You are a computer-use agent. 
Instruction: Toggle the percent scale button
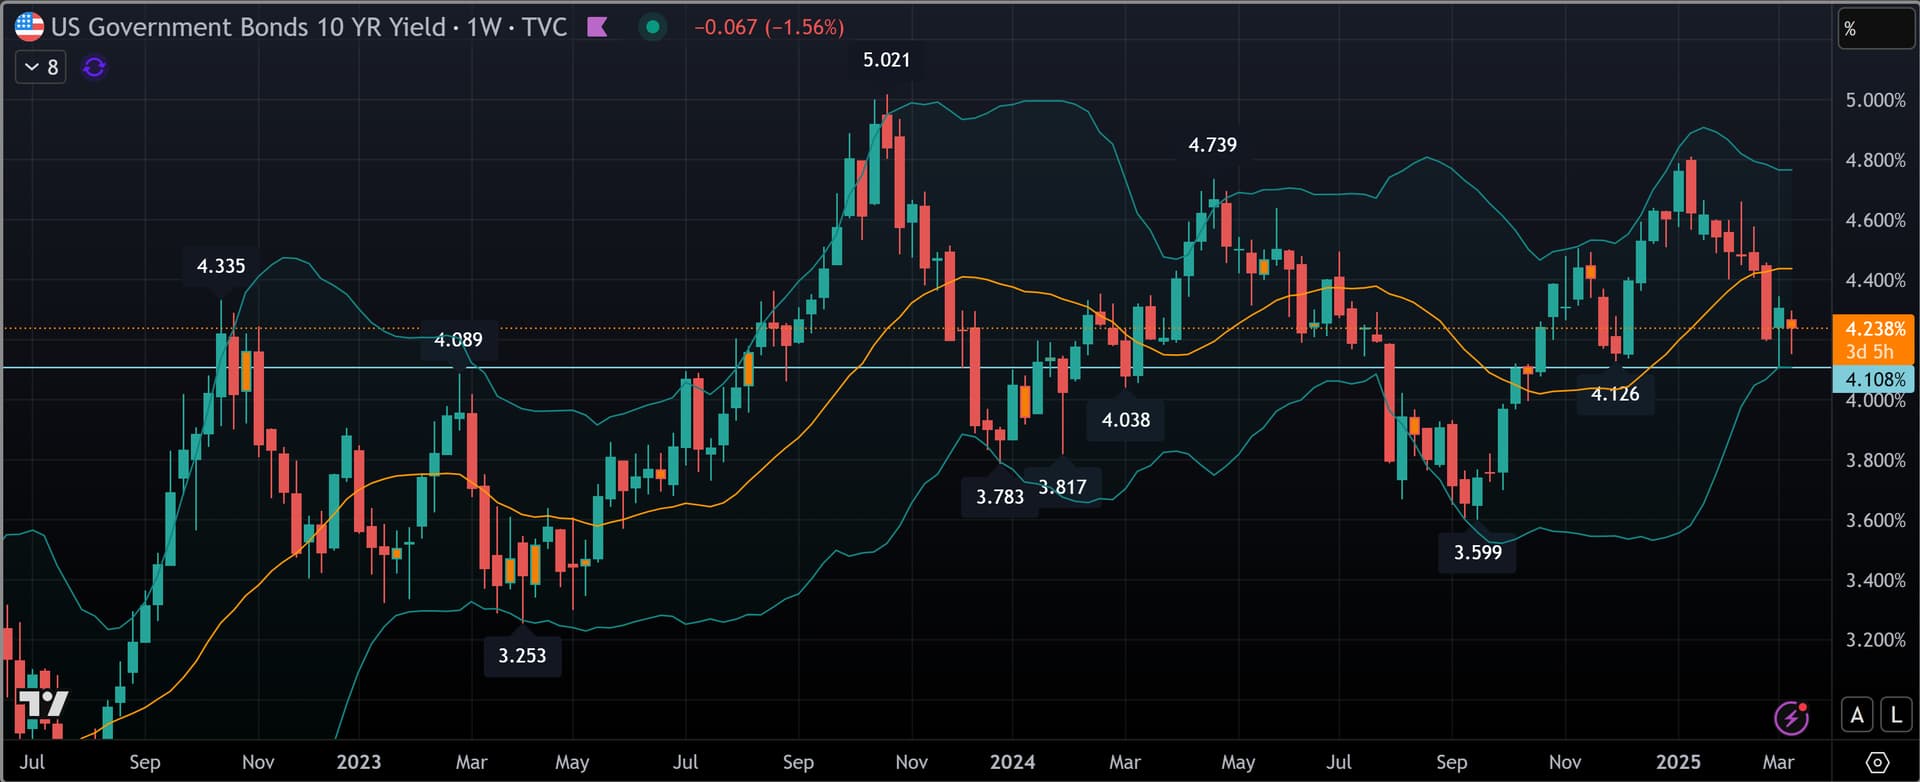click(x=1874, y=29)
